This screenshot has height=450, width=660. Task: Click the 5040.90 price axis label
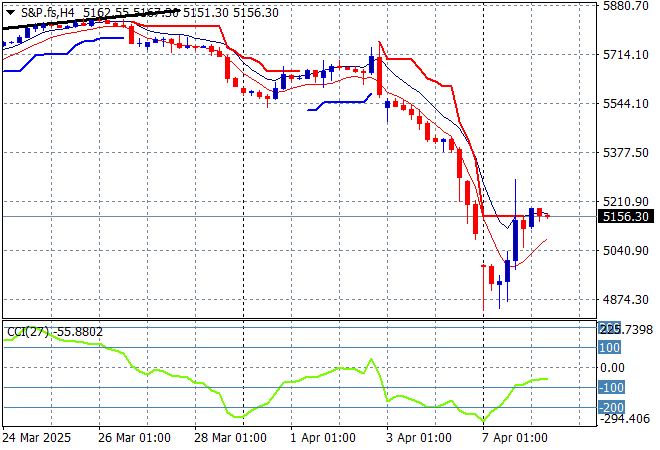pyautogui.click(x=625, y=250)
